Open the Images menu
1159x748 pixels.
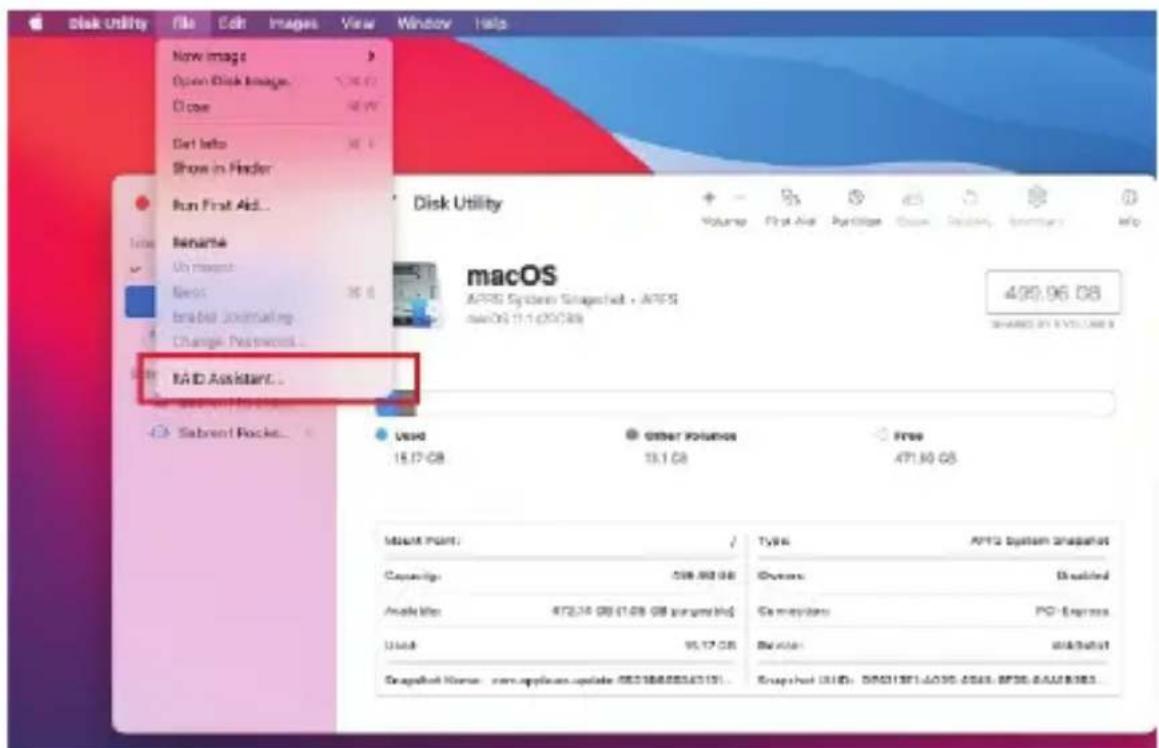[x=293, y=23]
